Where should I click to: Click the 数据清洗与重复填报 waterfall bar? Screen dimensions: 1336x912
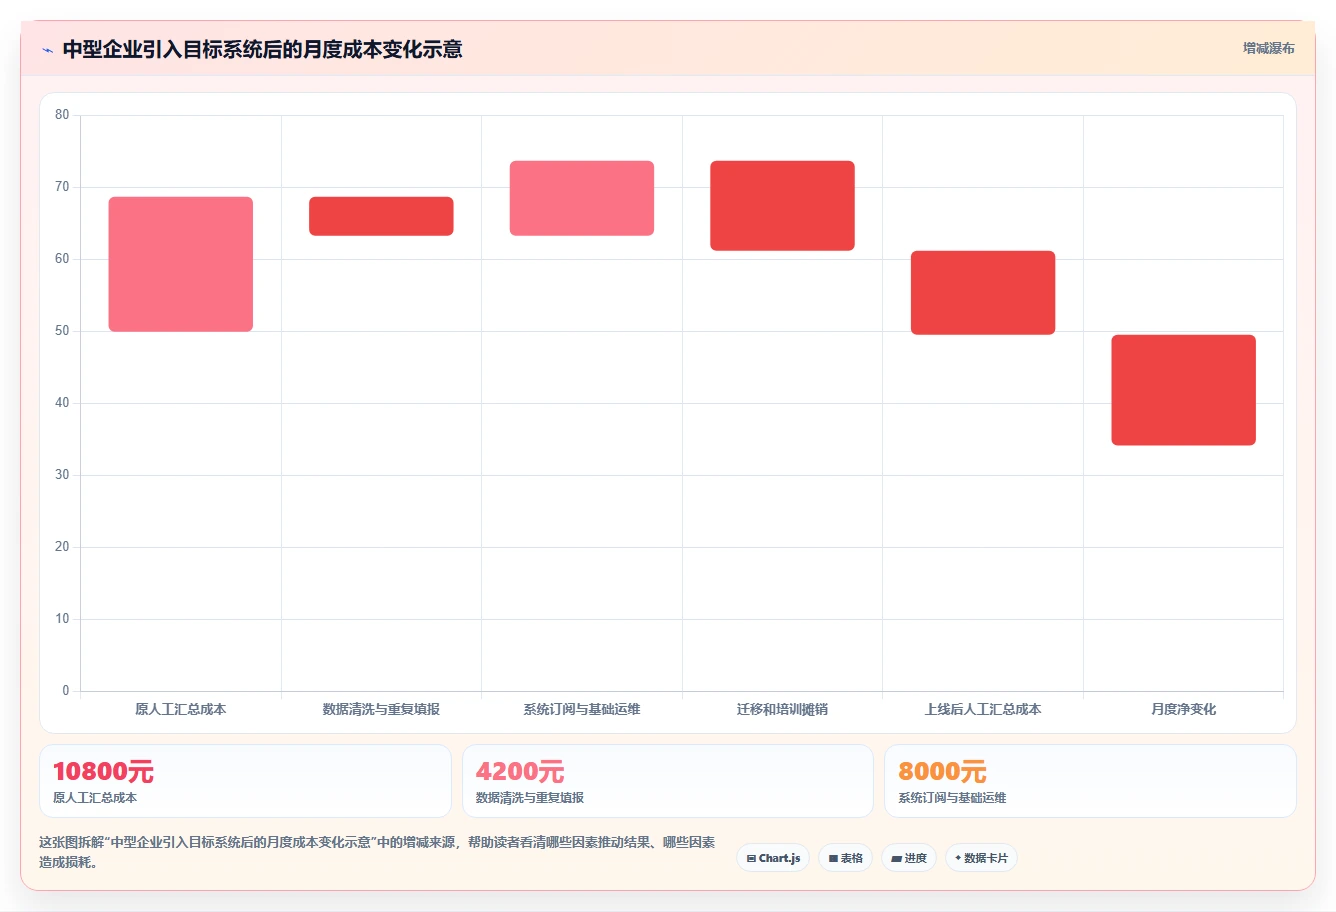pos(381,216)
